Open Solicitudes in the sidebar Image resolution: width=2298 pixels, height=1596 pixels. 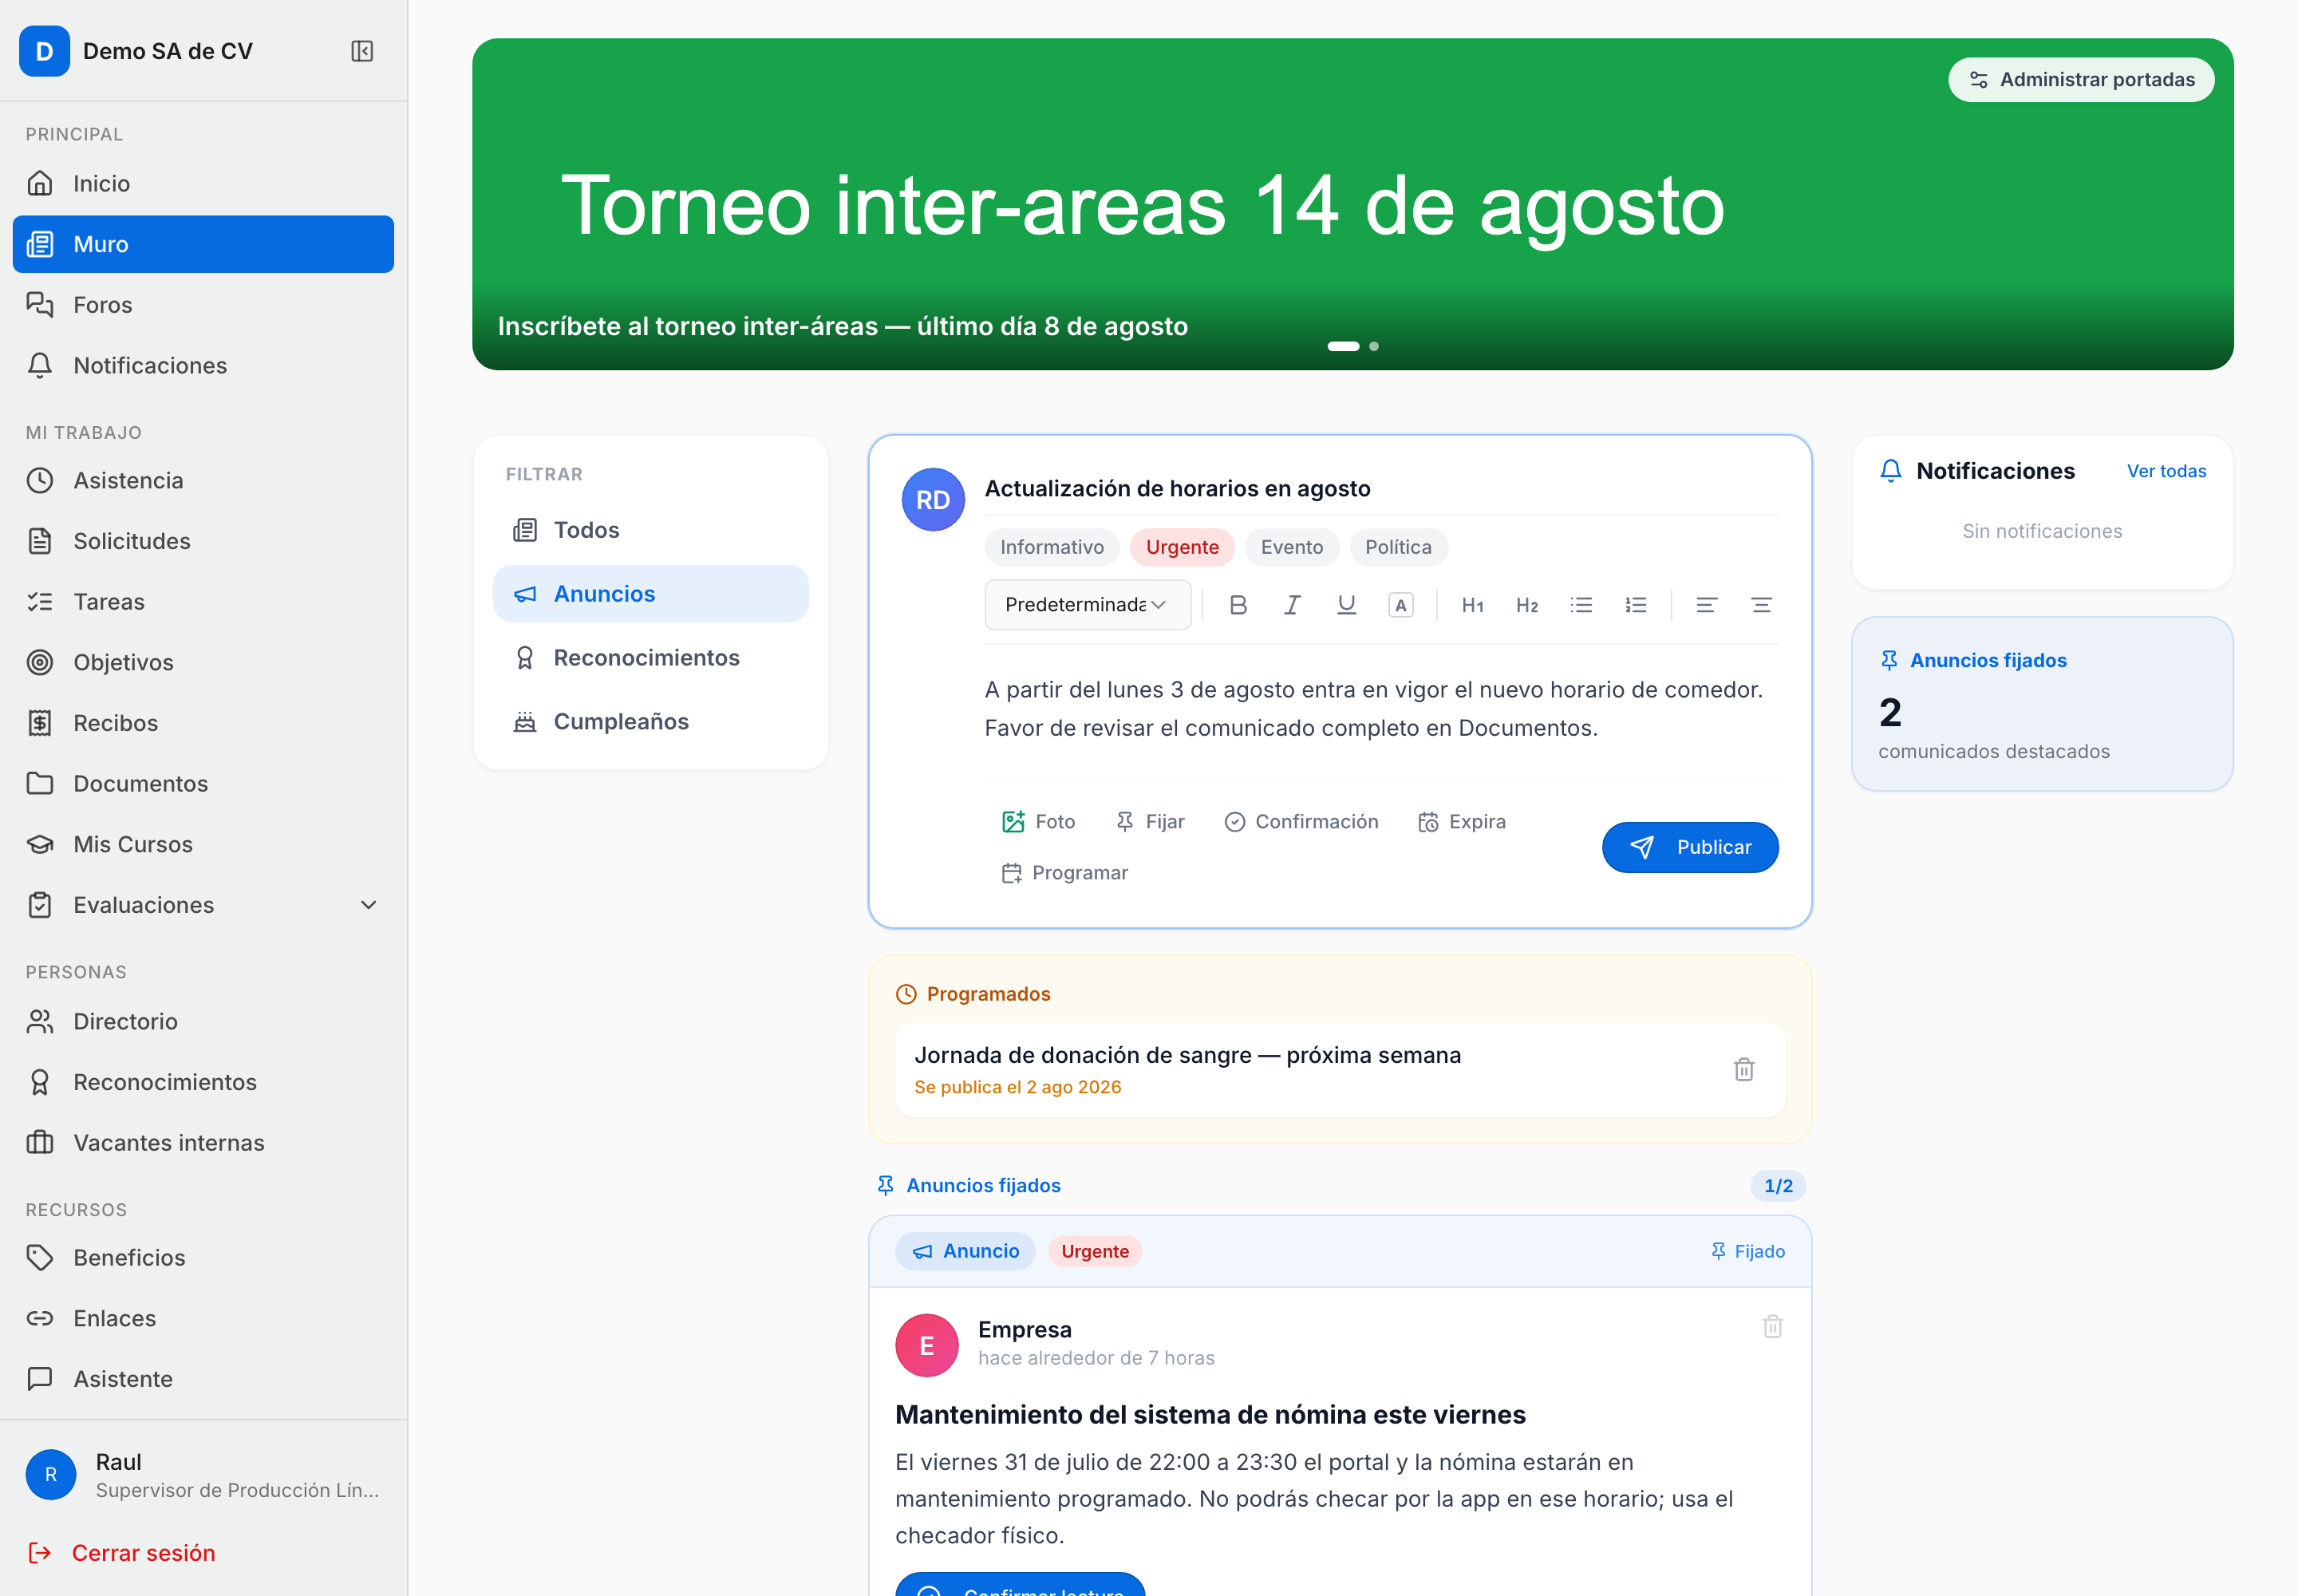[203, 541]
